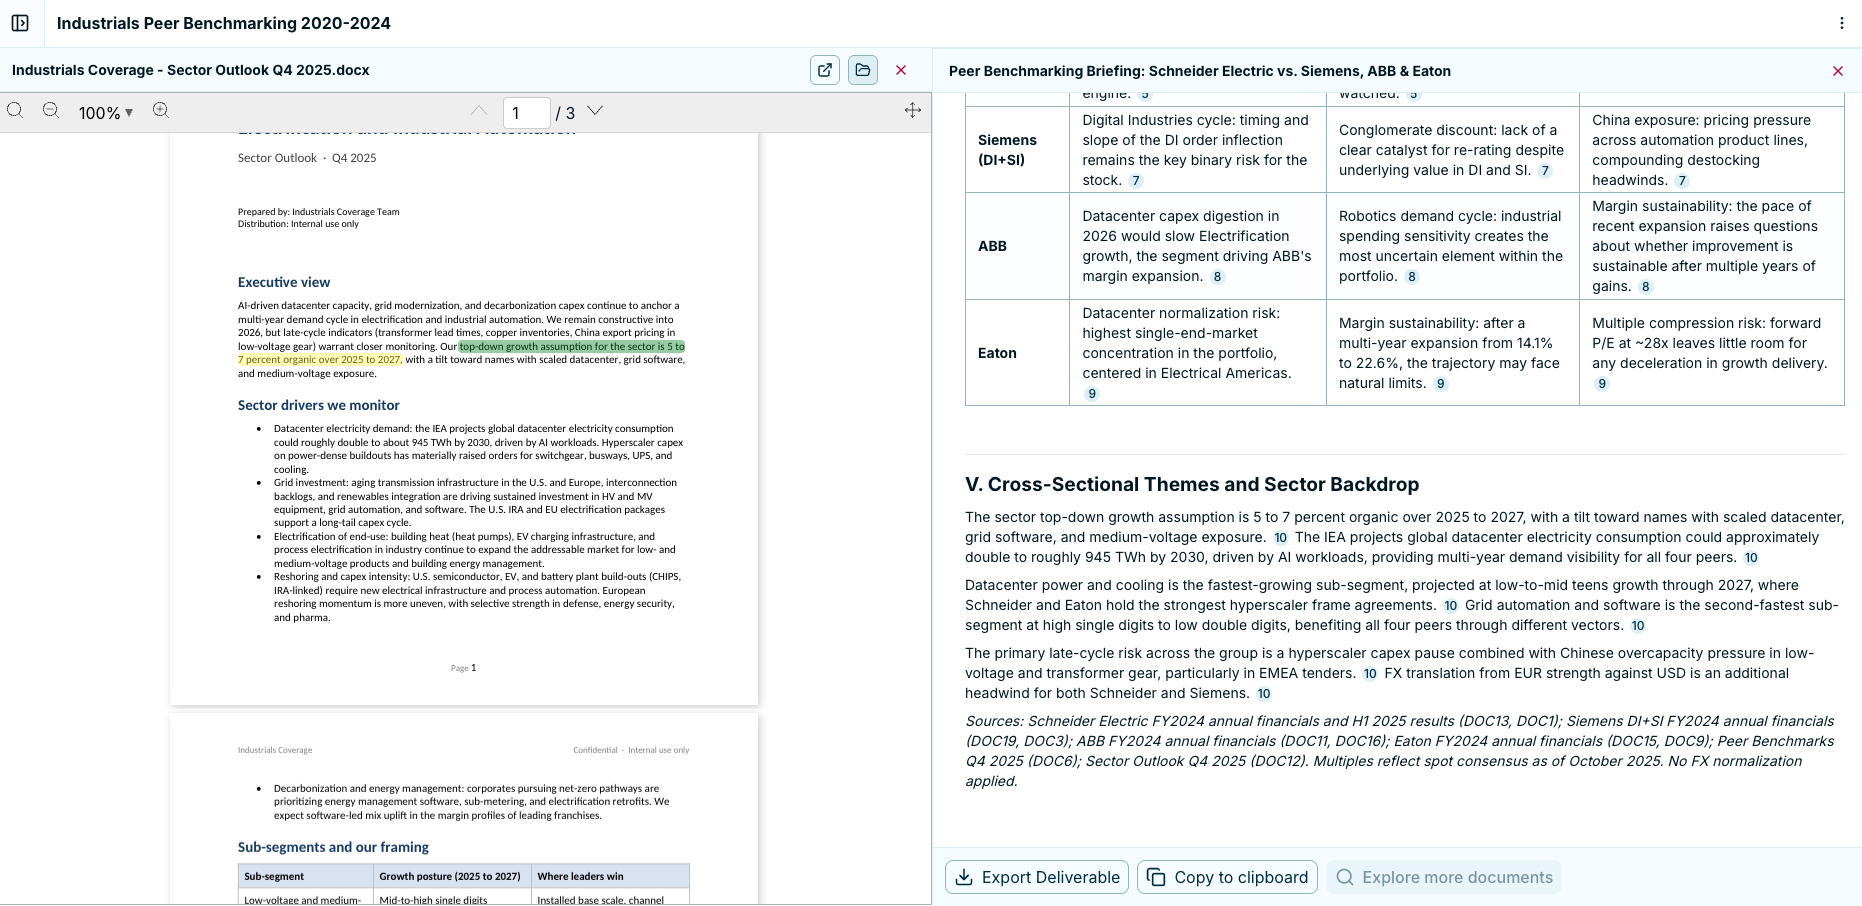Select Sub-segments and our framing heading
The height and width of the screenshot is (906, 1862).
pyautogui.click(x=333, y=847)
